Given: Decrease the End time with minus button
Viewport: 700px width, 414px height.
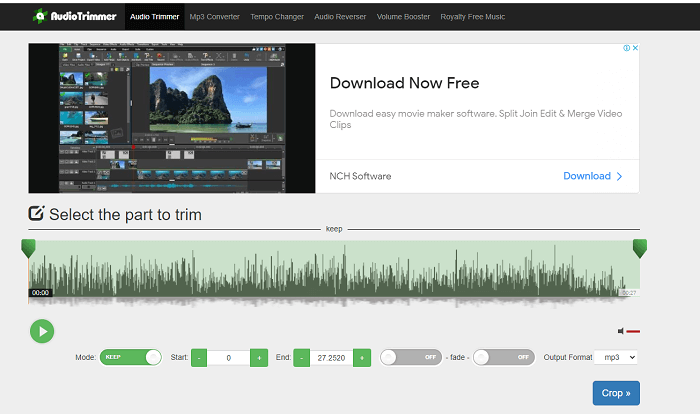Looking at the screenshot, I should (302, 357).
